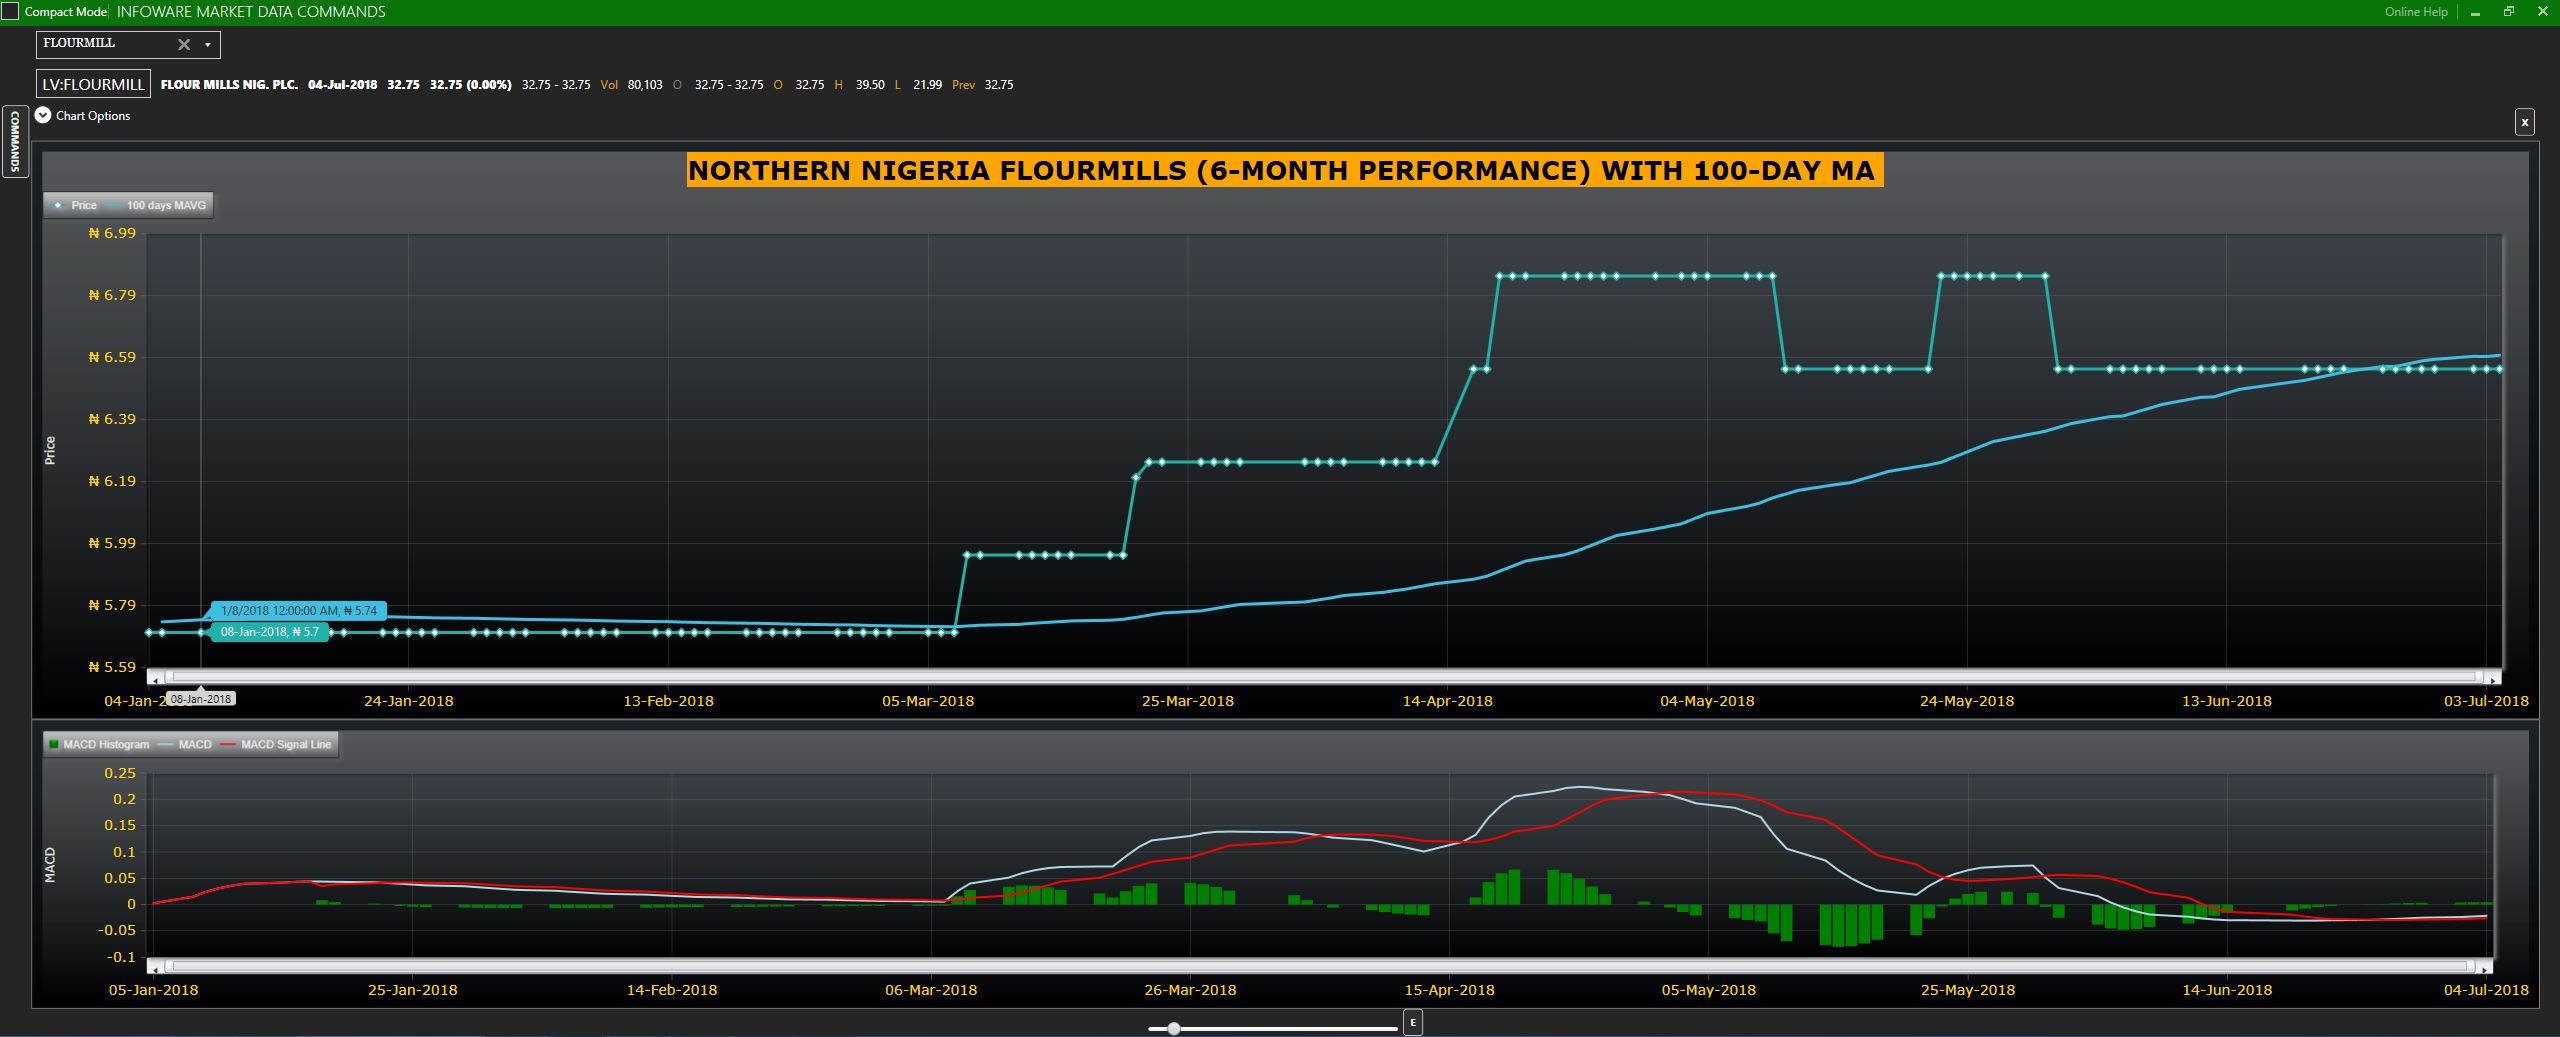This screenshot has width=2560, height=1037.
Task: Click price chart scrollbar right arrow
Action: 2494,679
